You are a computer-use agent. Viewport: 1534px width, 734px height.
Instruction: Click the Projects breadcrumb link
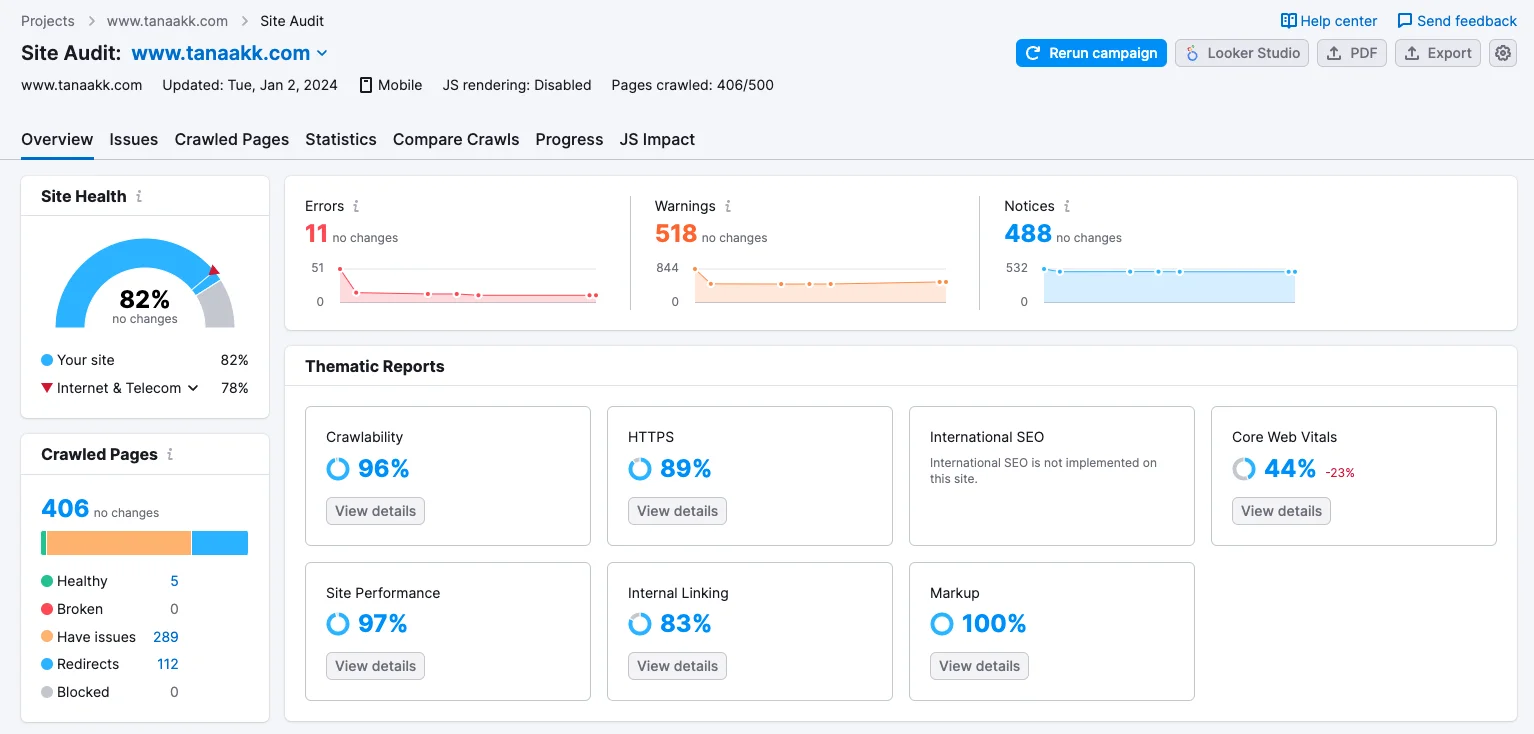48,21
